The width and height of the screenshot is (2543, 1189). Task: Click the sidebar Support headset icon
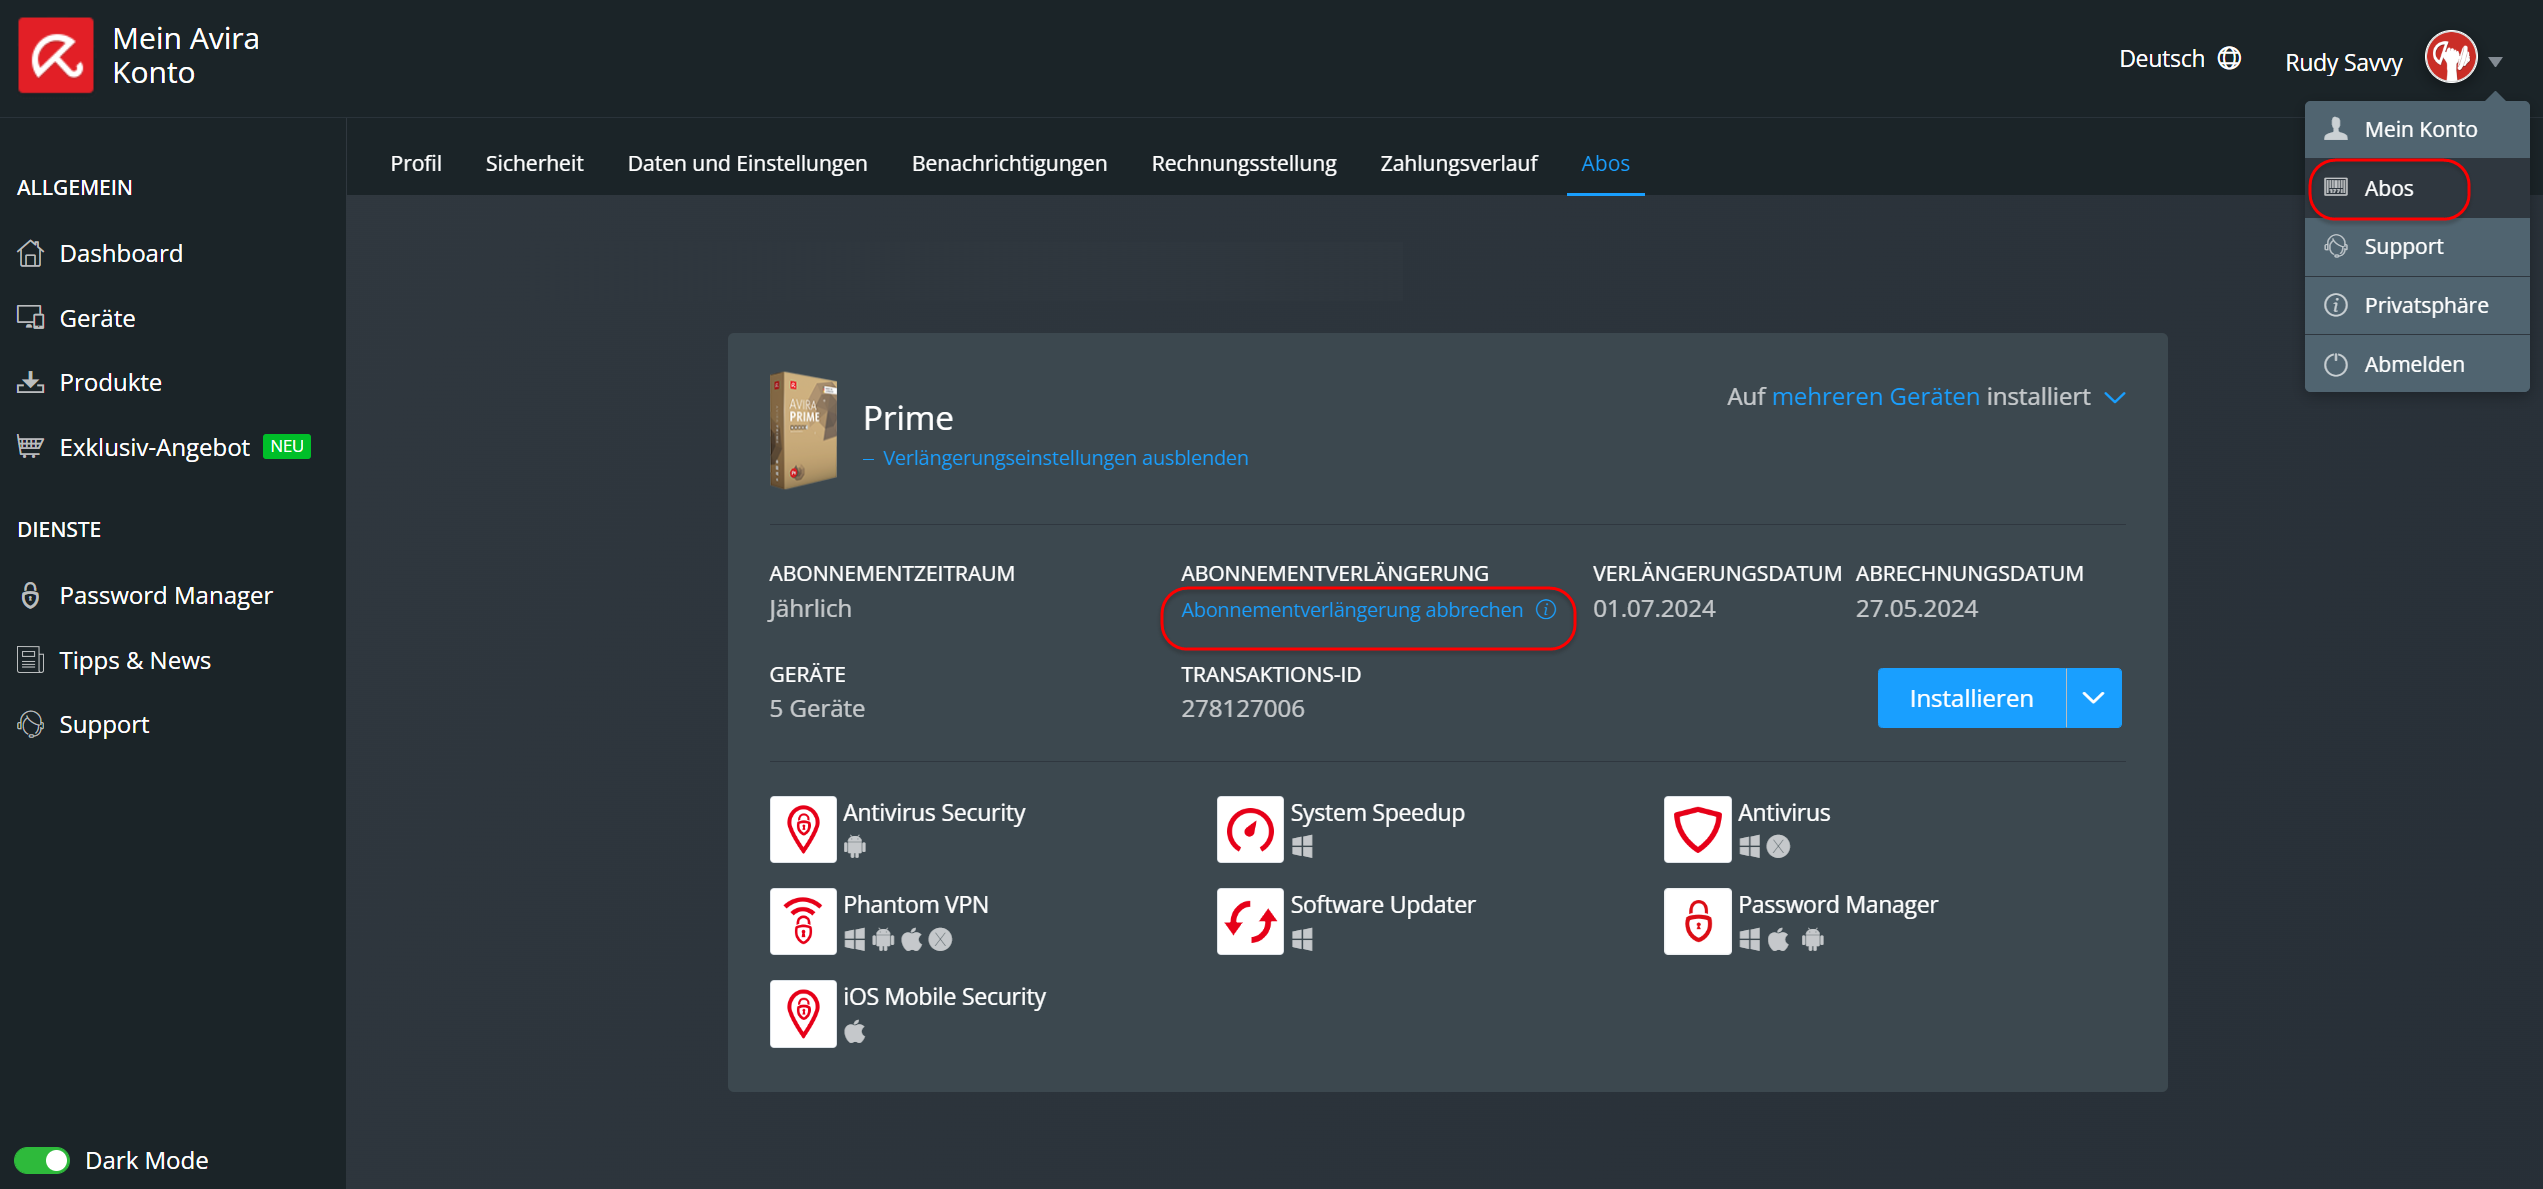click(31, 724)
